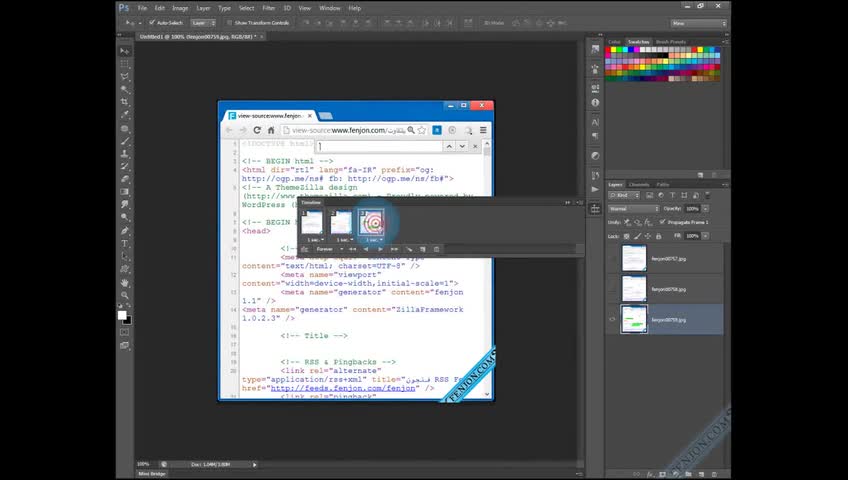This screenshot has height=480, width=848.
Task: Switch to the Channels tab
Action: 639,184
